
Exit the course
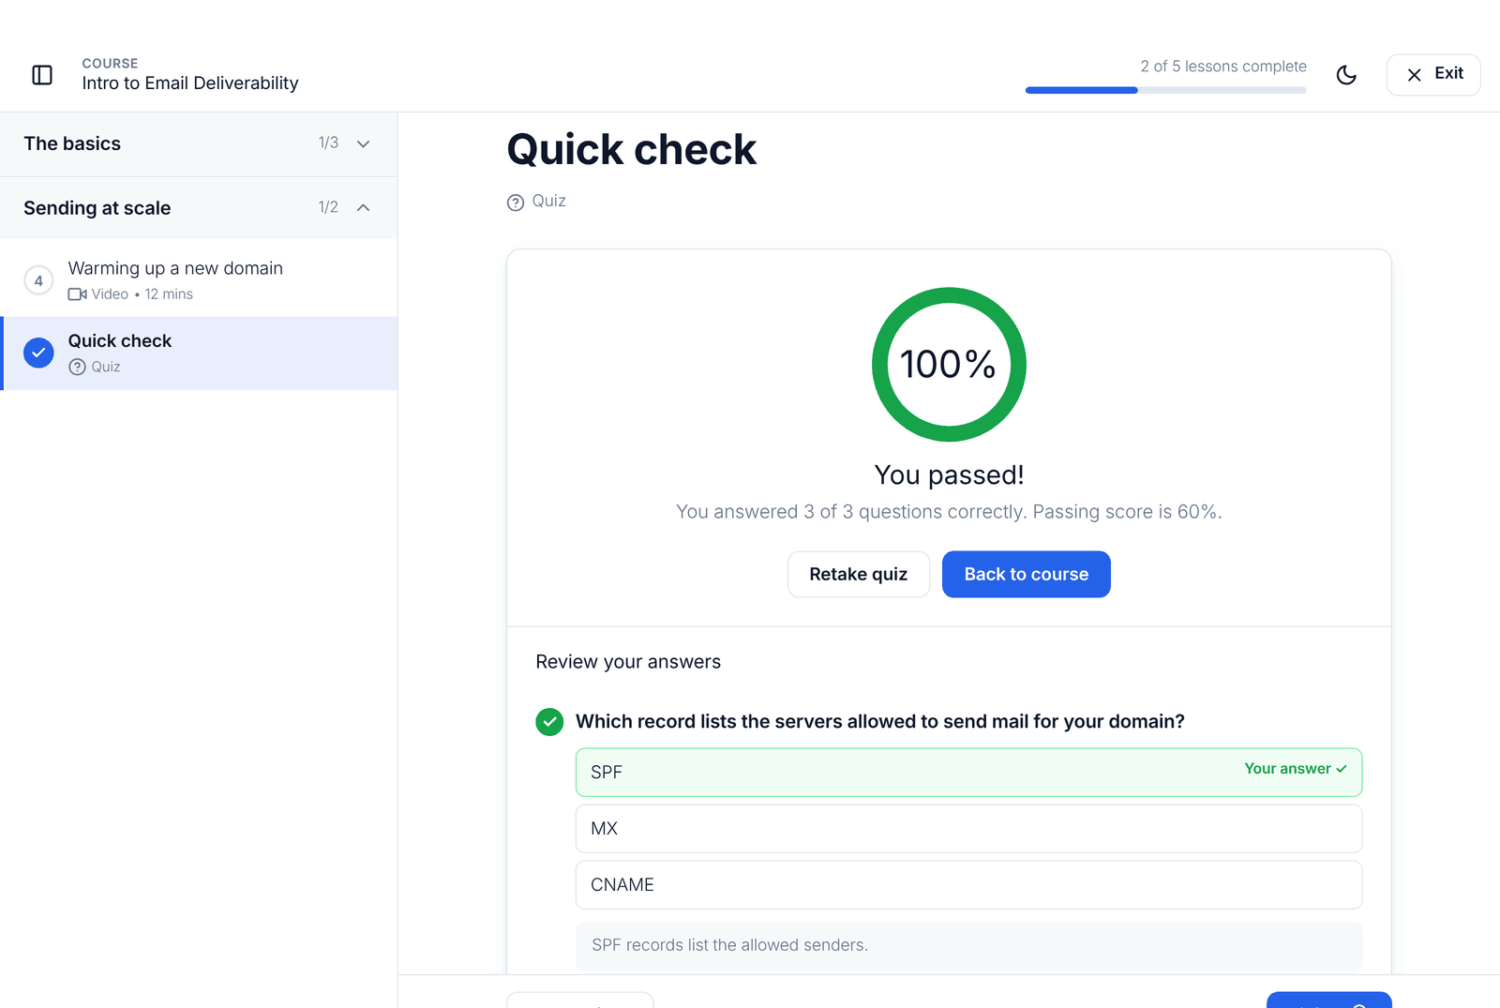pos(1433,75)
